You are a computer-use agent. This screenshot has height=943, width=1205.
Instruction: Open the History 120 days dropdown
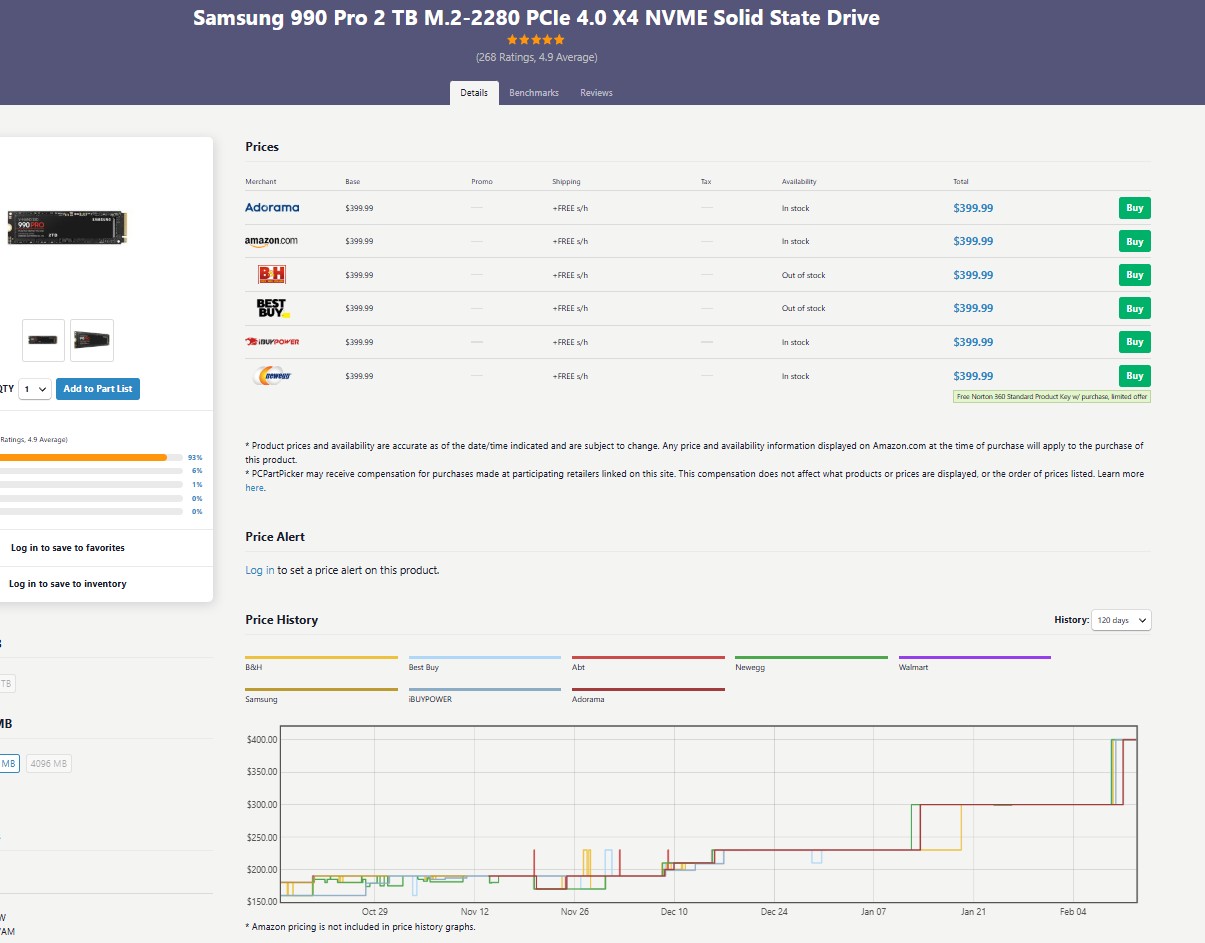point(1121,620)
